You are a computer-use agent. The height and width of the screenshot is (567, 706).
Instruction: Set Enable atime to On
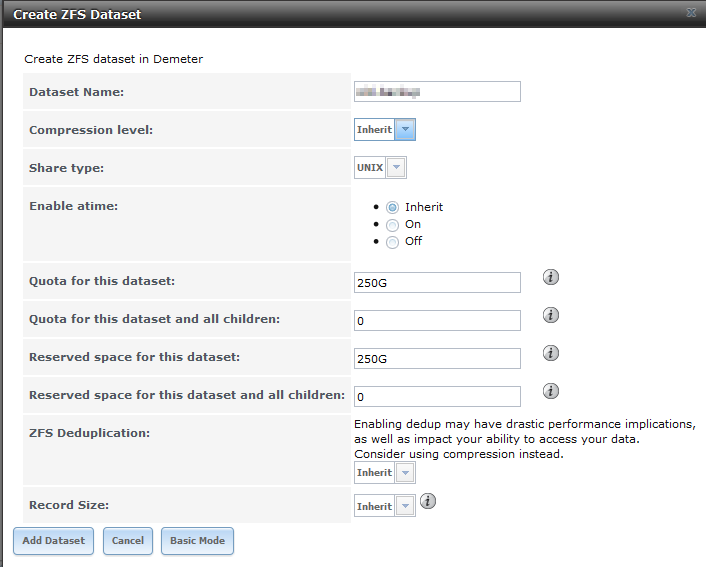tap(392, 225)
